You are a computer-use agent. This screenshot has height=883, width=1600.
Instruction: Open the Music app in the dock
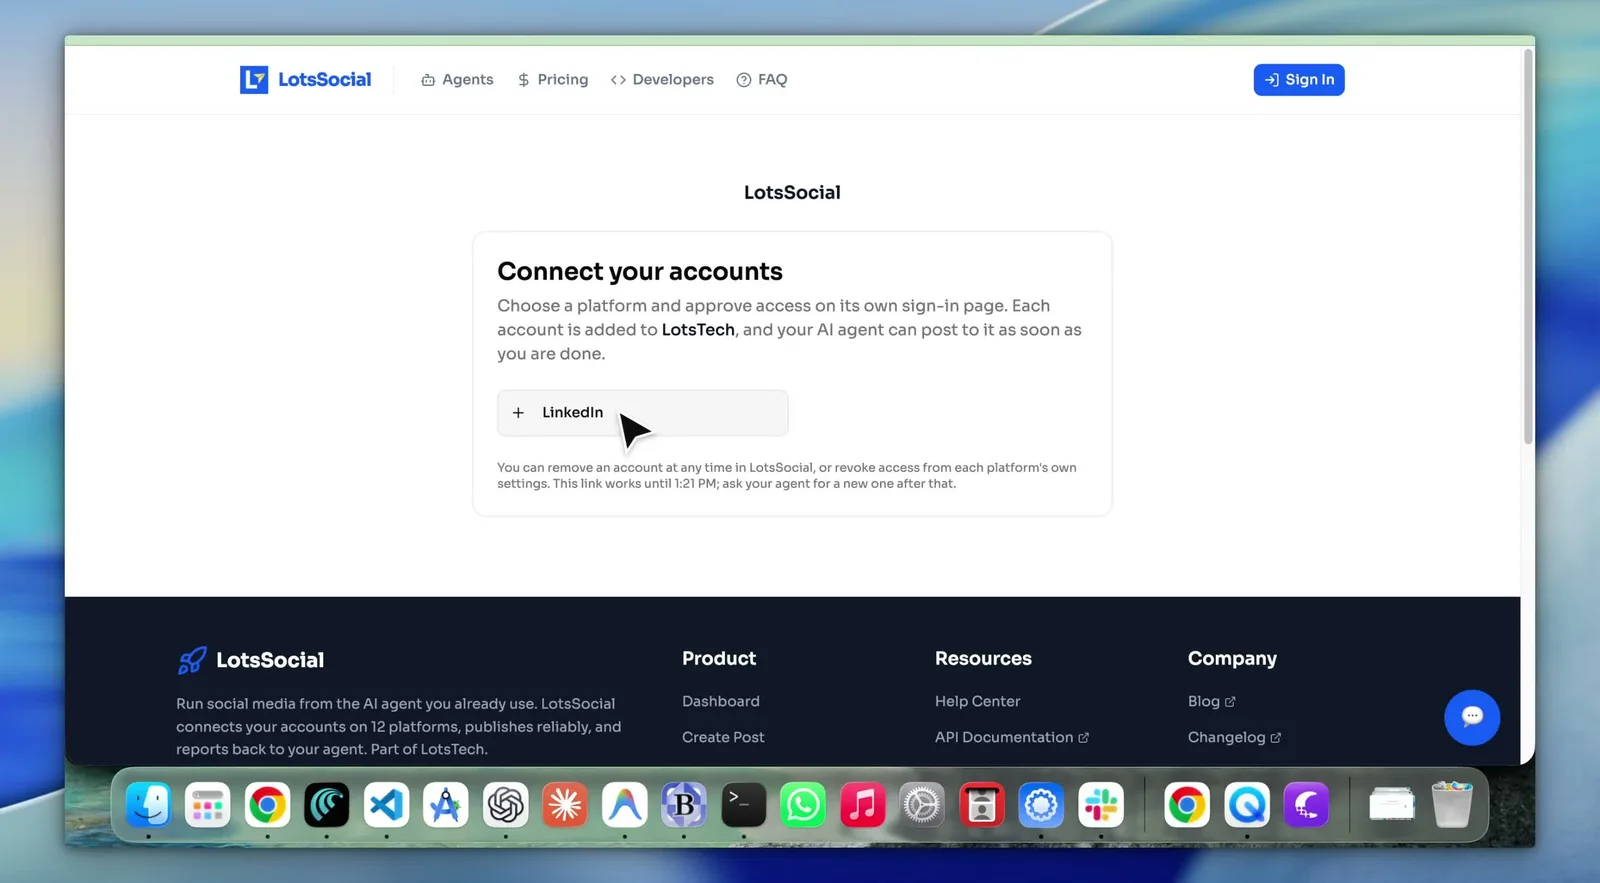click(863, 805)
